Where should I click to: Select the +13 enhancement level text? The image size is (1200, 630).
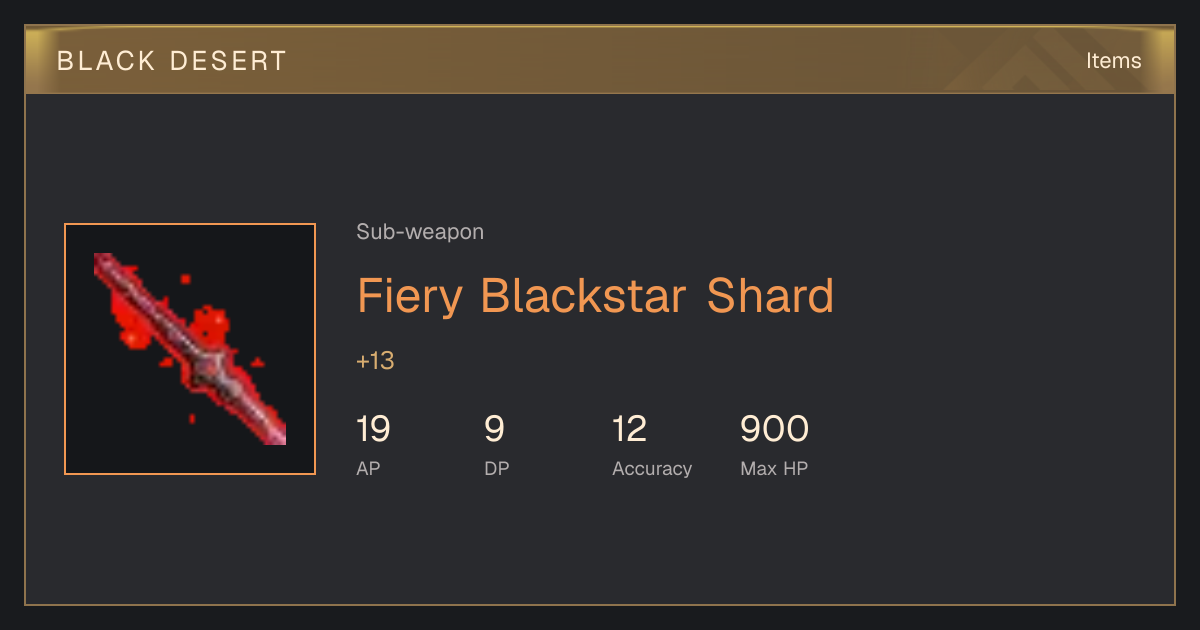375,361
